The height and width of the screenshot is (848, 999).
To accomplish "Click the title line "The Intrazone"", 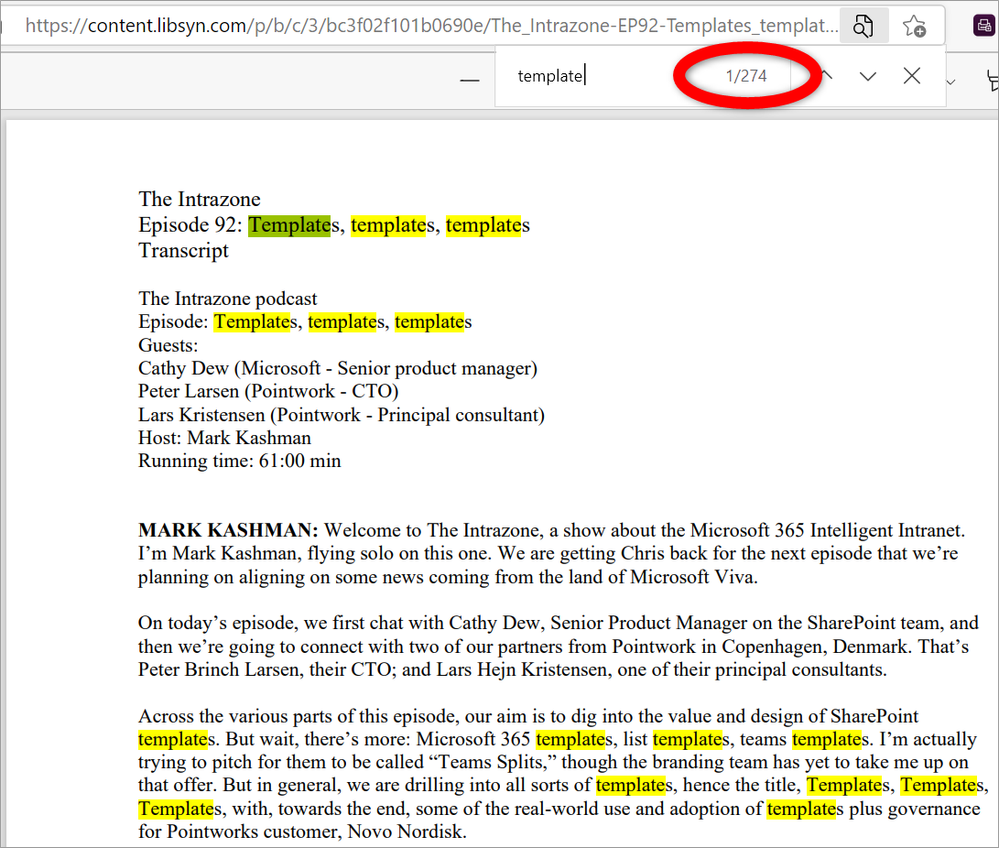I will click(199, 199).
